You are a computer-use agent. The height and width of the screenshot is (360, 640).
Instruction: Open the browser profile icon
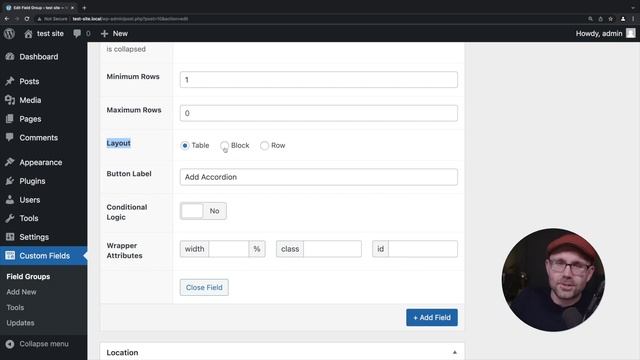(x=623, y=19)
